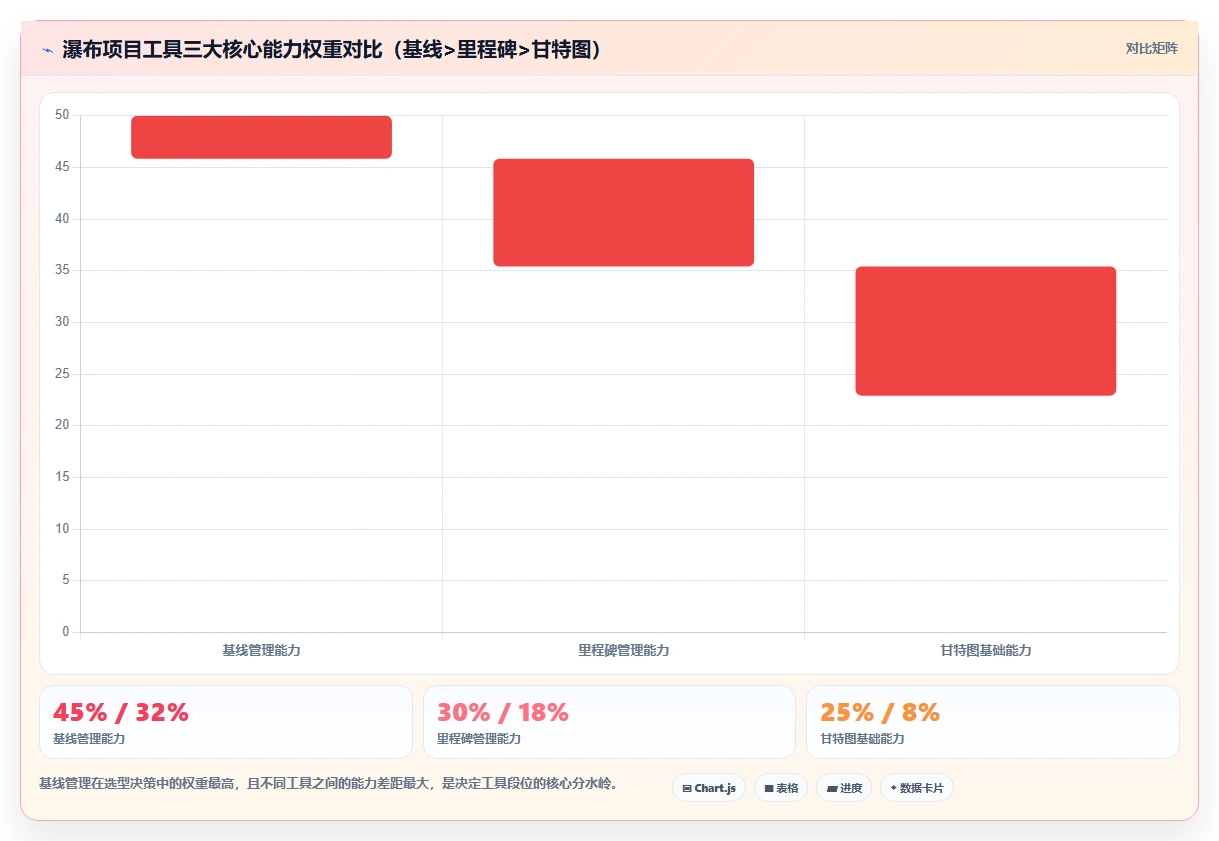
Task: Click the red bar for 里程碑管理能力
Action: (x=623, y=212)
